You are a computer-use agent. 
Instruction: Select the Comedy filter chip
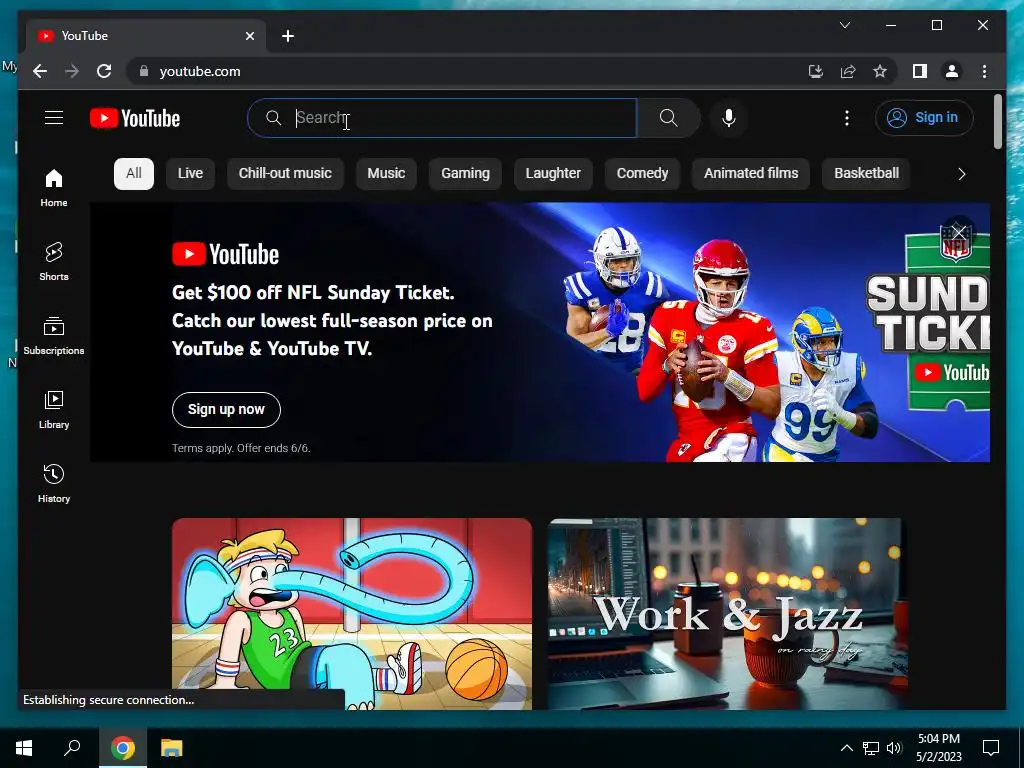point(642,174)
